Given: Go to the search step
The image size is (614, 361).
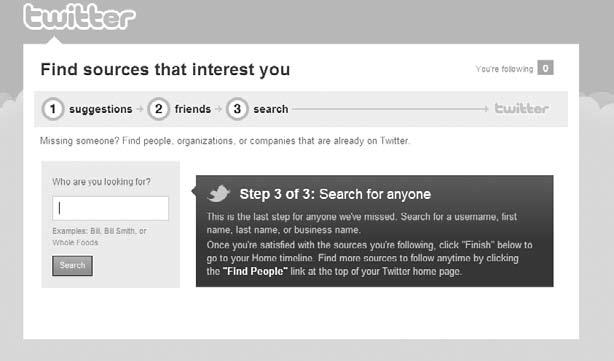Looking at the screenshot, I should (x=271, y=109).
